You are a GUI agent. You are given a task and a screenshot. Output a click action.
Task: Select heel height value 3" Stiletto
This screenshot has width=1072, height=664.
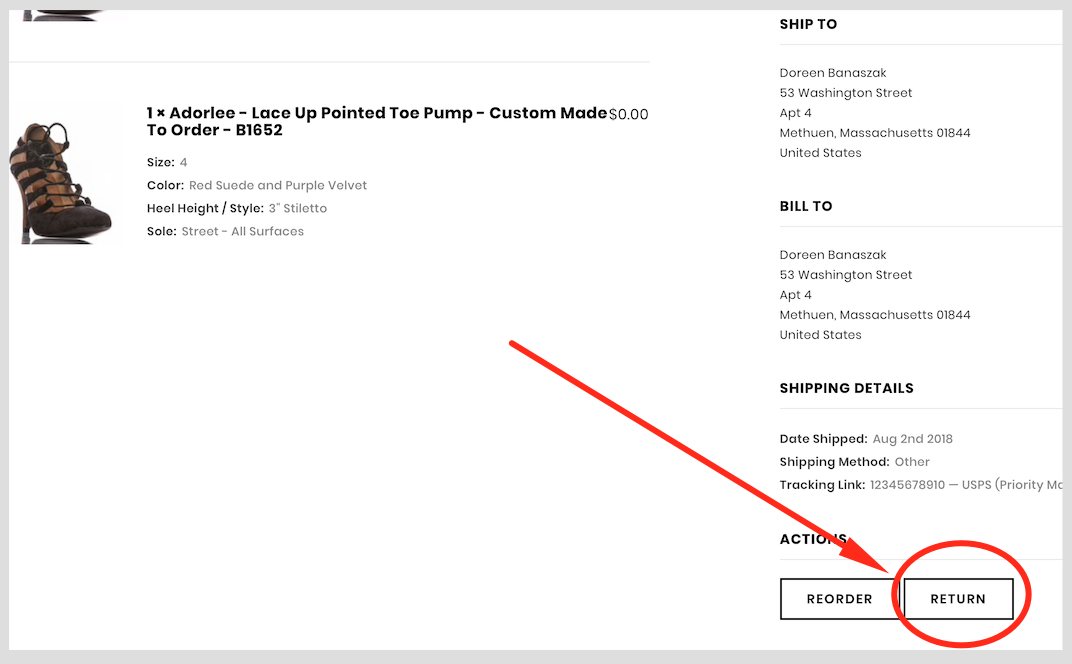coord(297,209)
